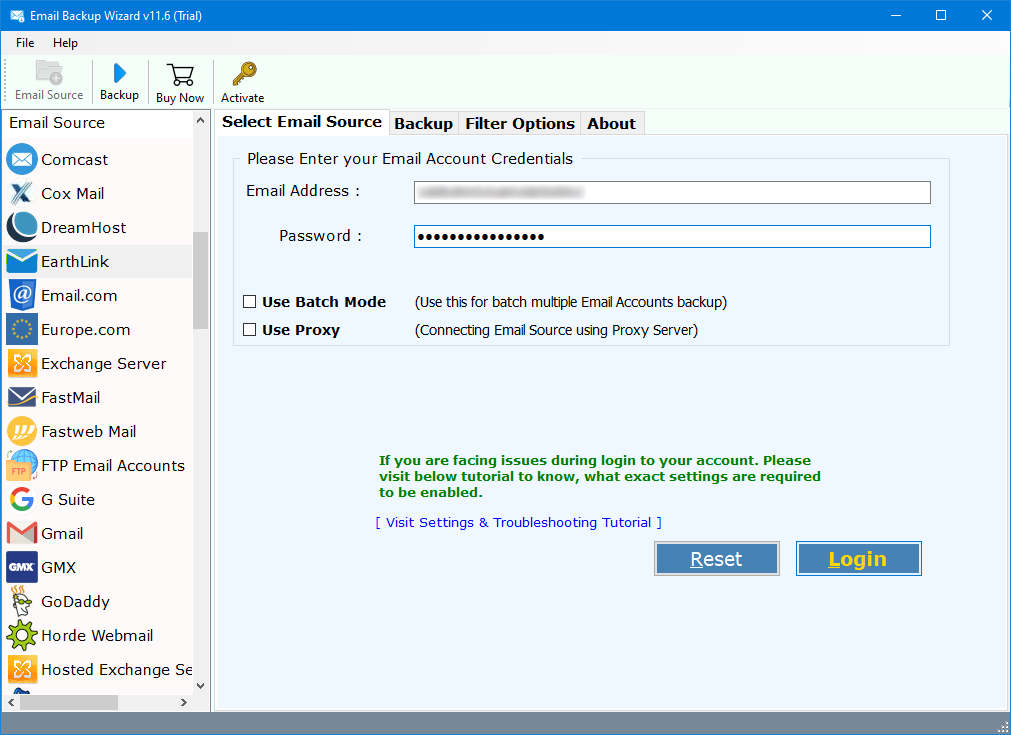Select Comcast text in source list
The height and width of the screenshot is (735, 1011).
(x=75, y=159)
